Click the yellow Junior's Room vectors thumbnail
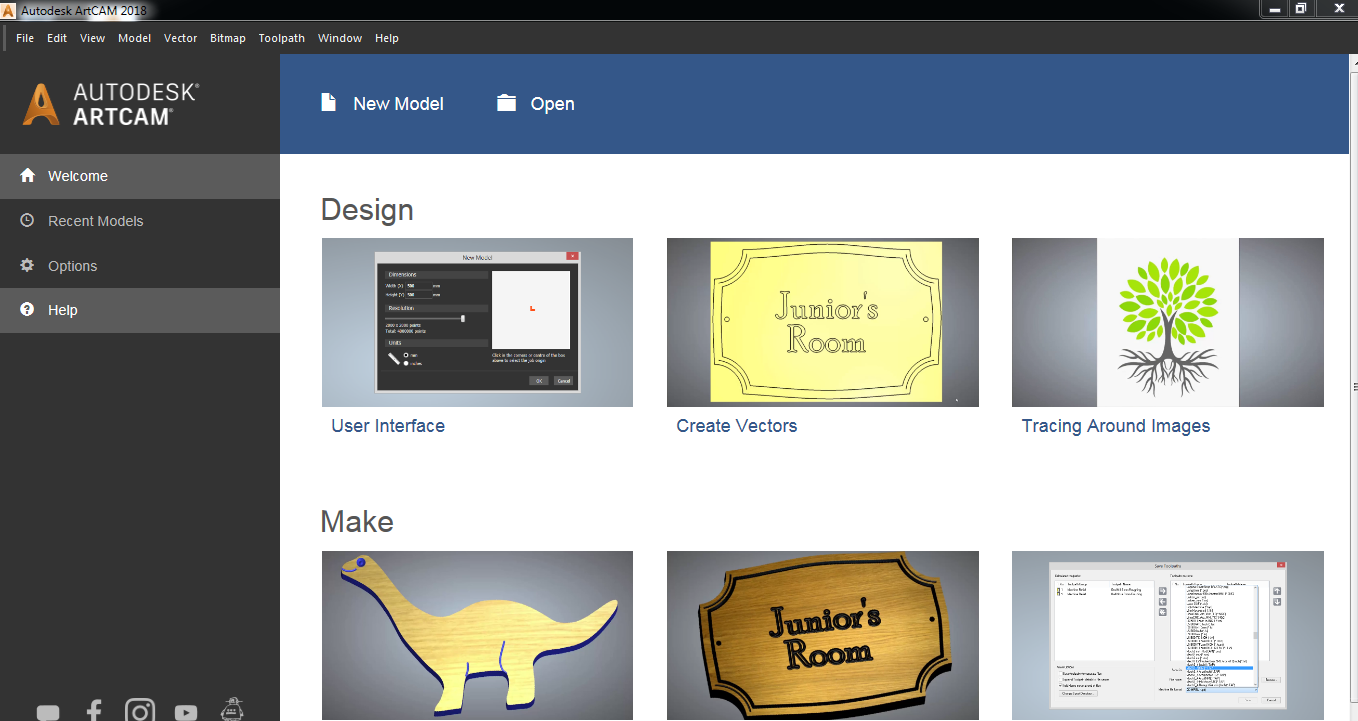Screen dimensions: 1358x721 (823, 322)
